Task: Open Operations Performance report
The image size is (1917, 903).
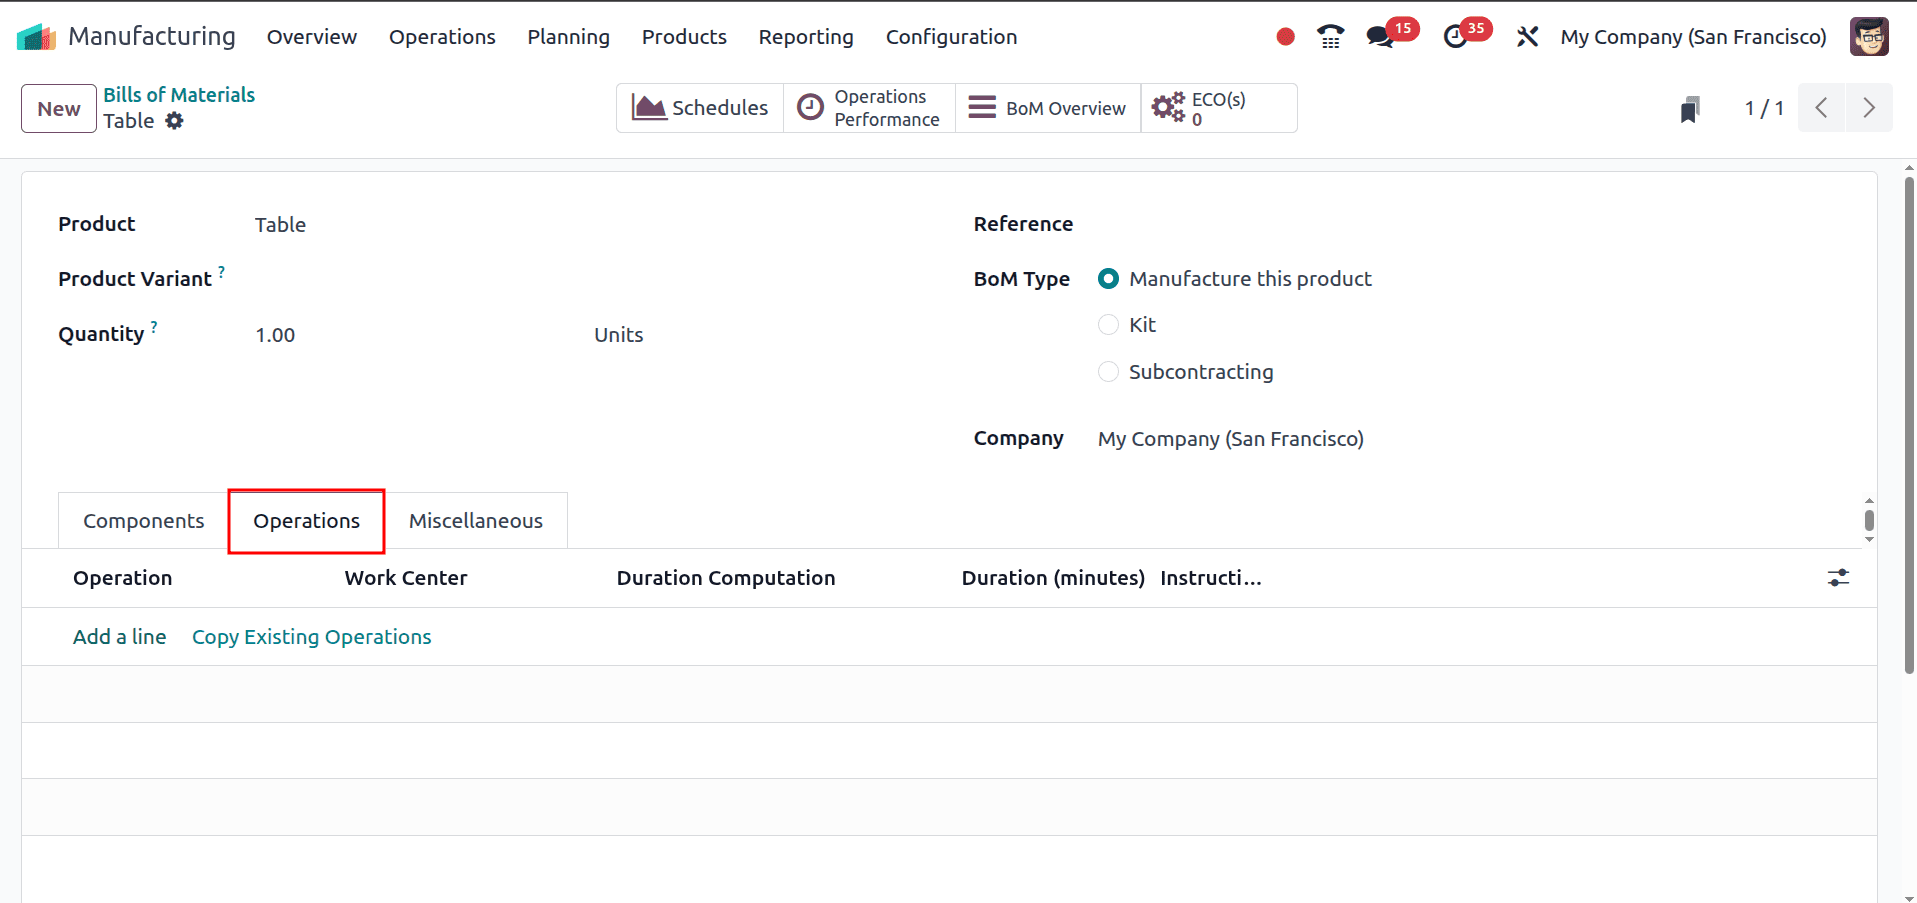Action: (x=868, y=107)
